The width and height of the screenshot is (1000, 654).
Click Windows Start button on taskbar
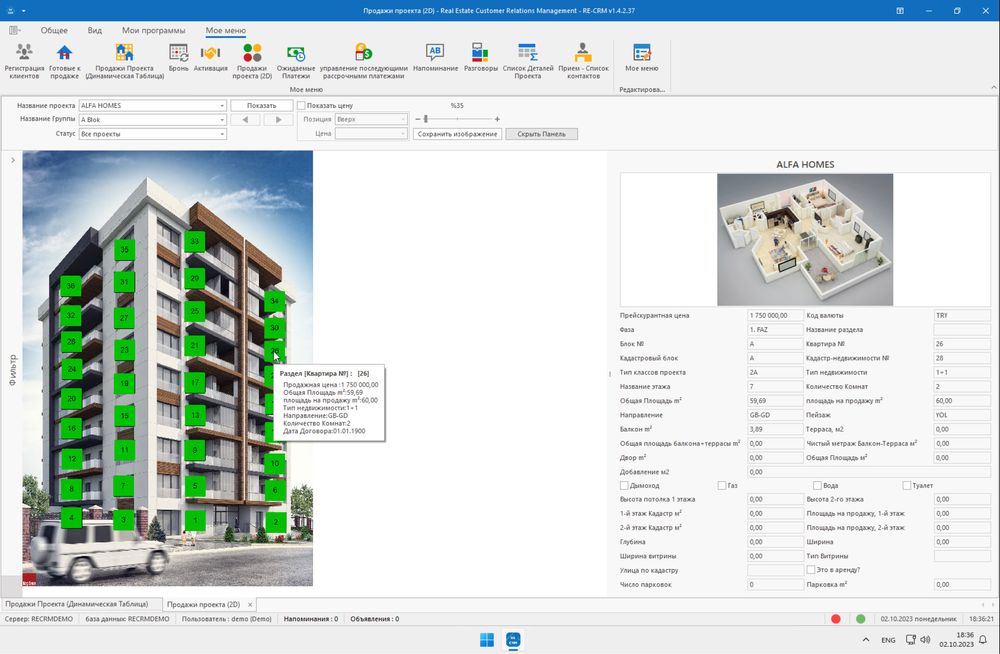pyautogui.click(x=486, y=640)
